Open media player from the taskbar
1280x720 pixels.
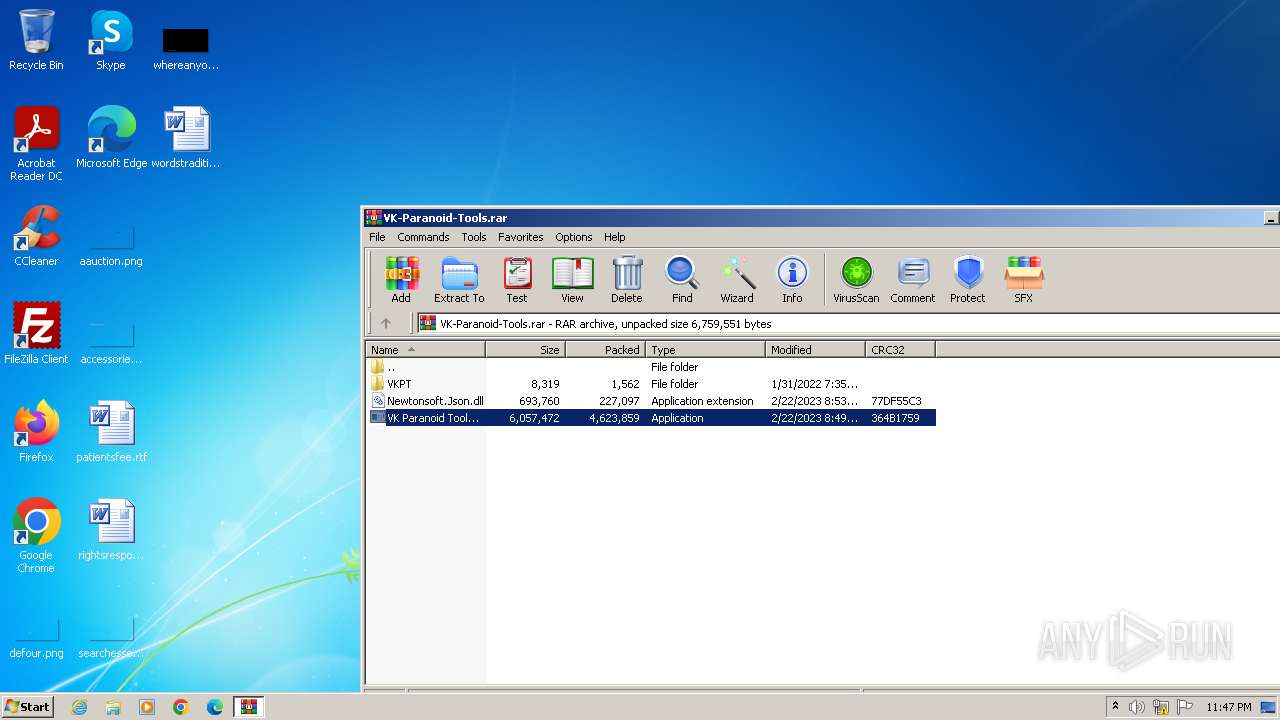coord(147,707)
